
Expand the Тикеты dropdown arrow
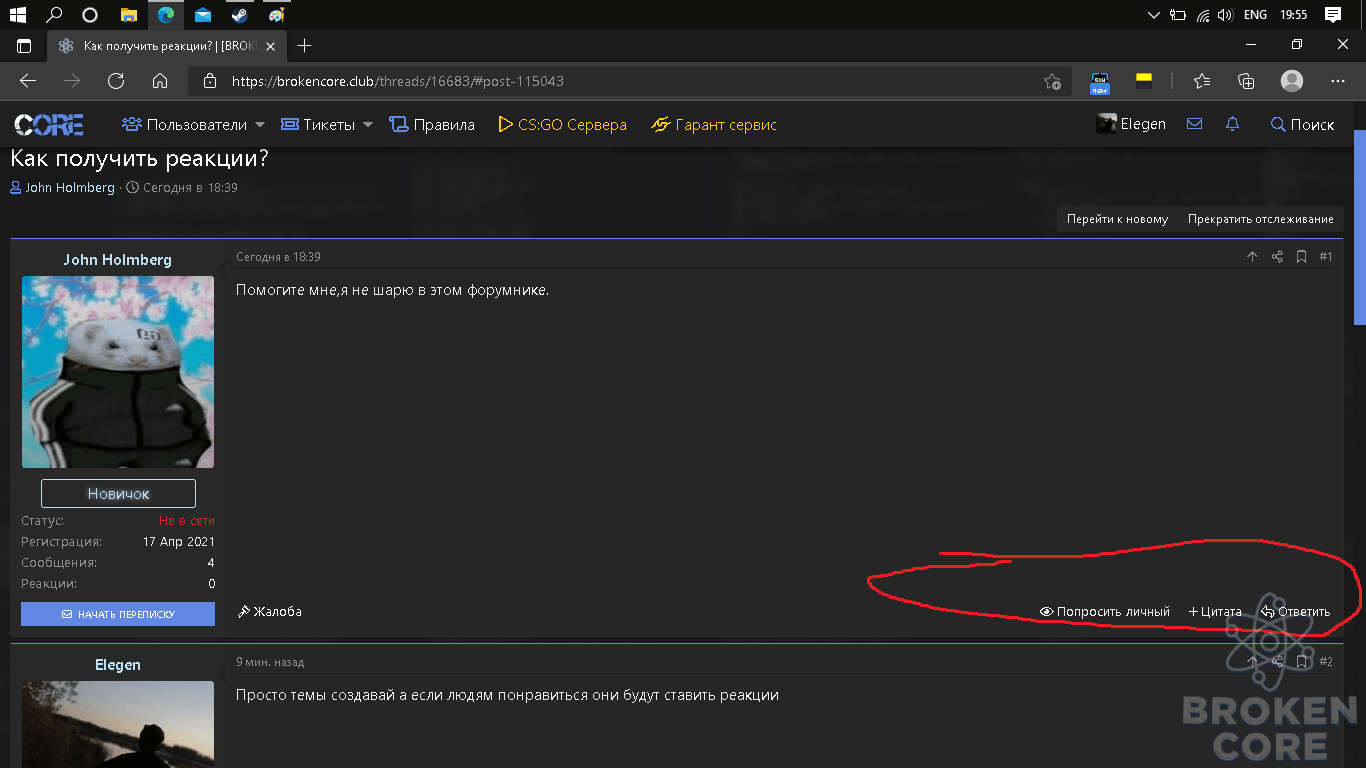[x=367, y=125]
